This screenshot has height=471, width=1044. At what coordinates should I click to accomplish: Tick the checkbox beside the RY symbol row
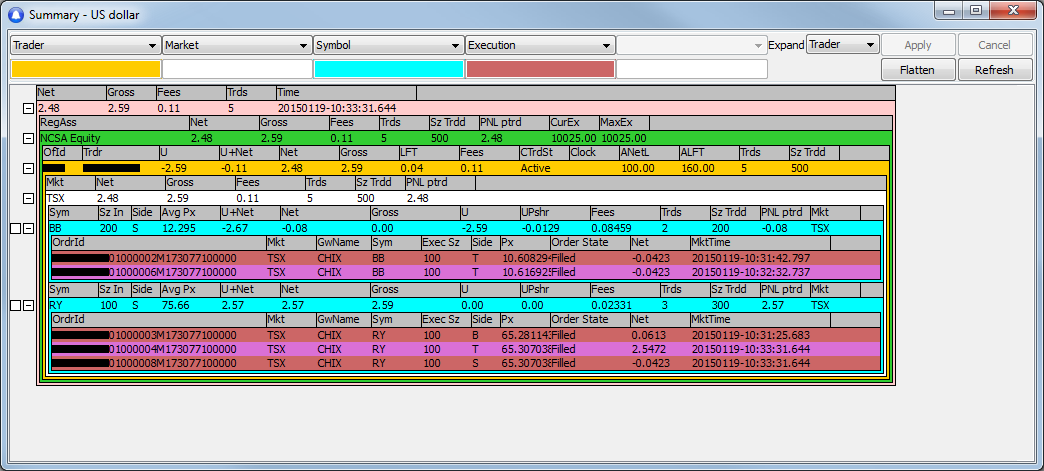click(x=14, y=305)
